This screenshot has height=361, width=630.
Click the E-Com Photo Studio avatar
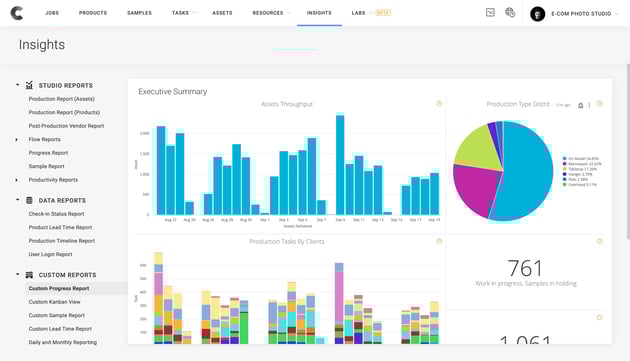[537, 14]
